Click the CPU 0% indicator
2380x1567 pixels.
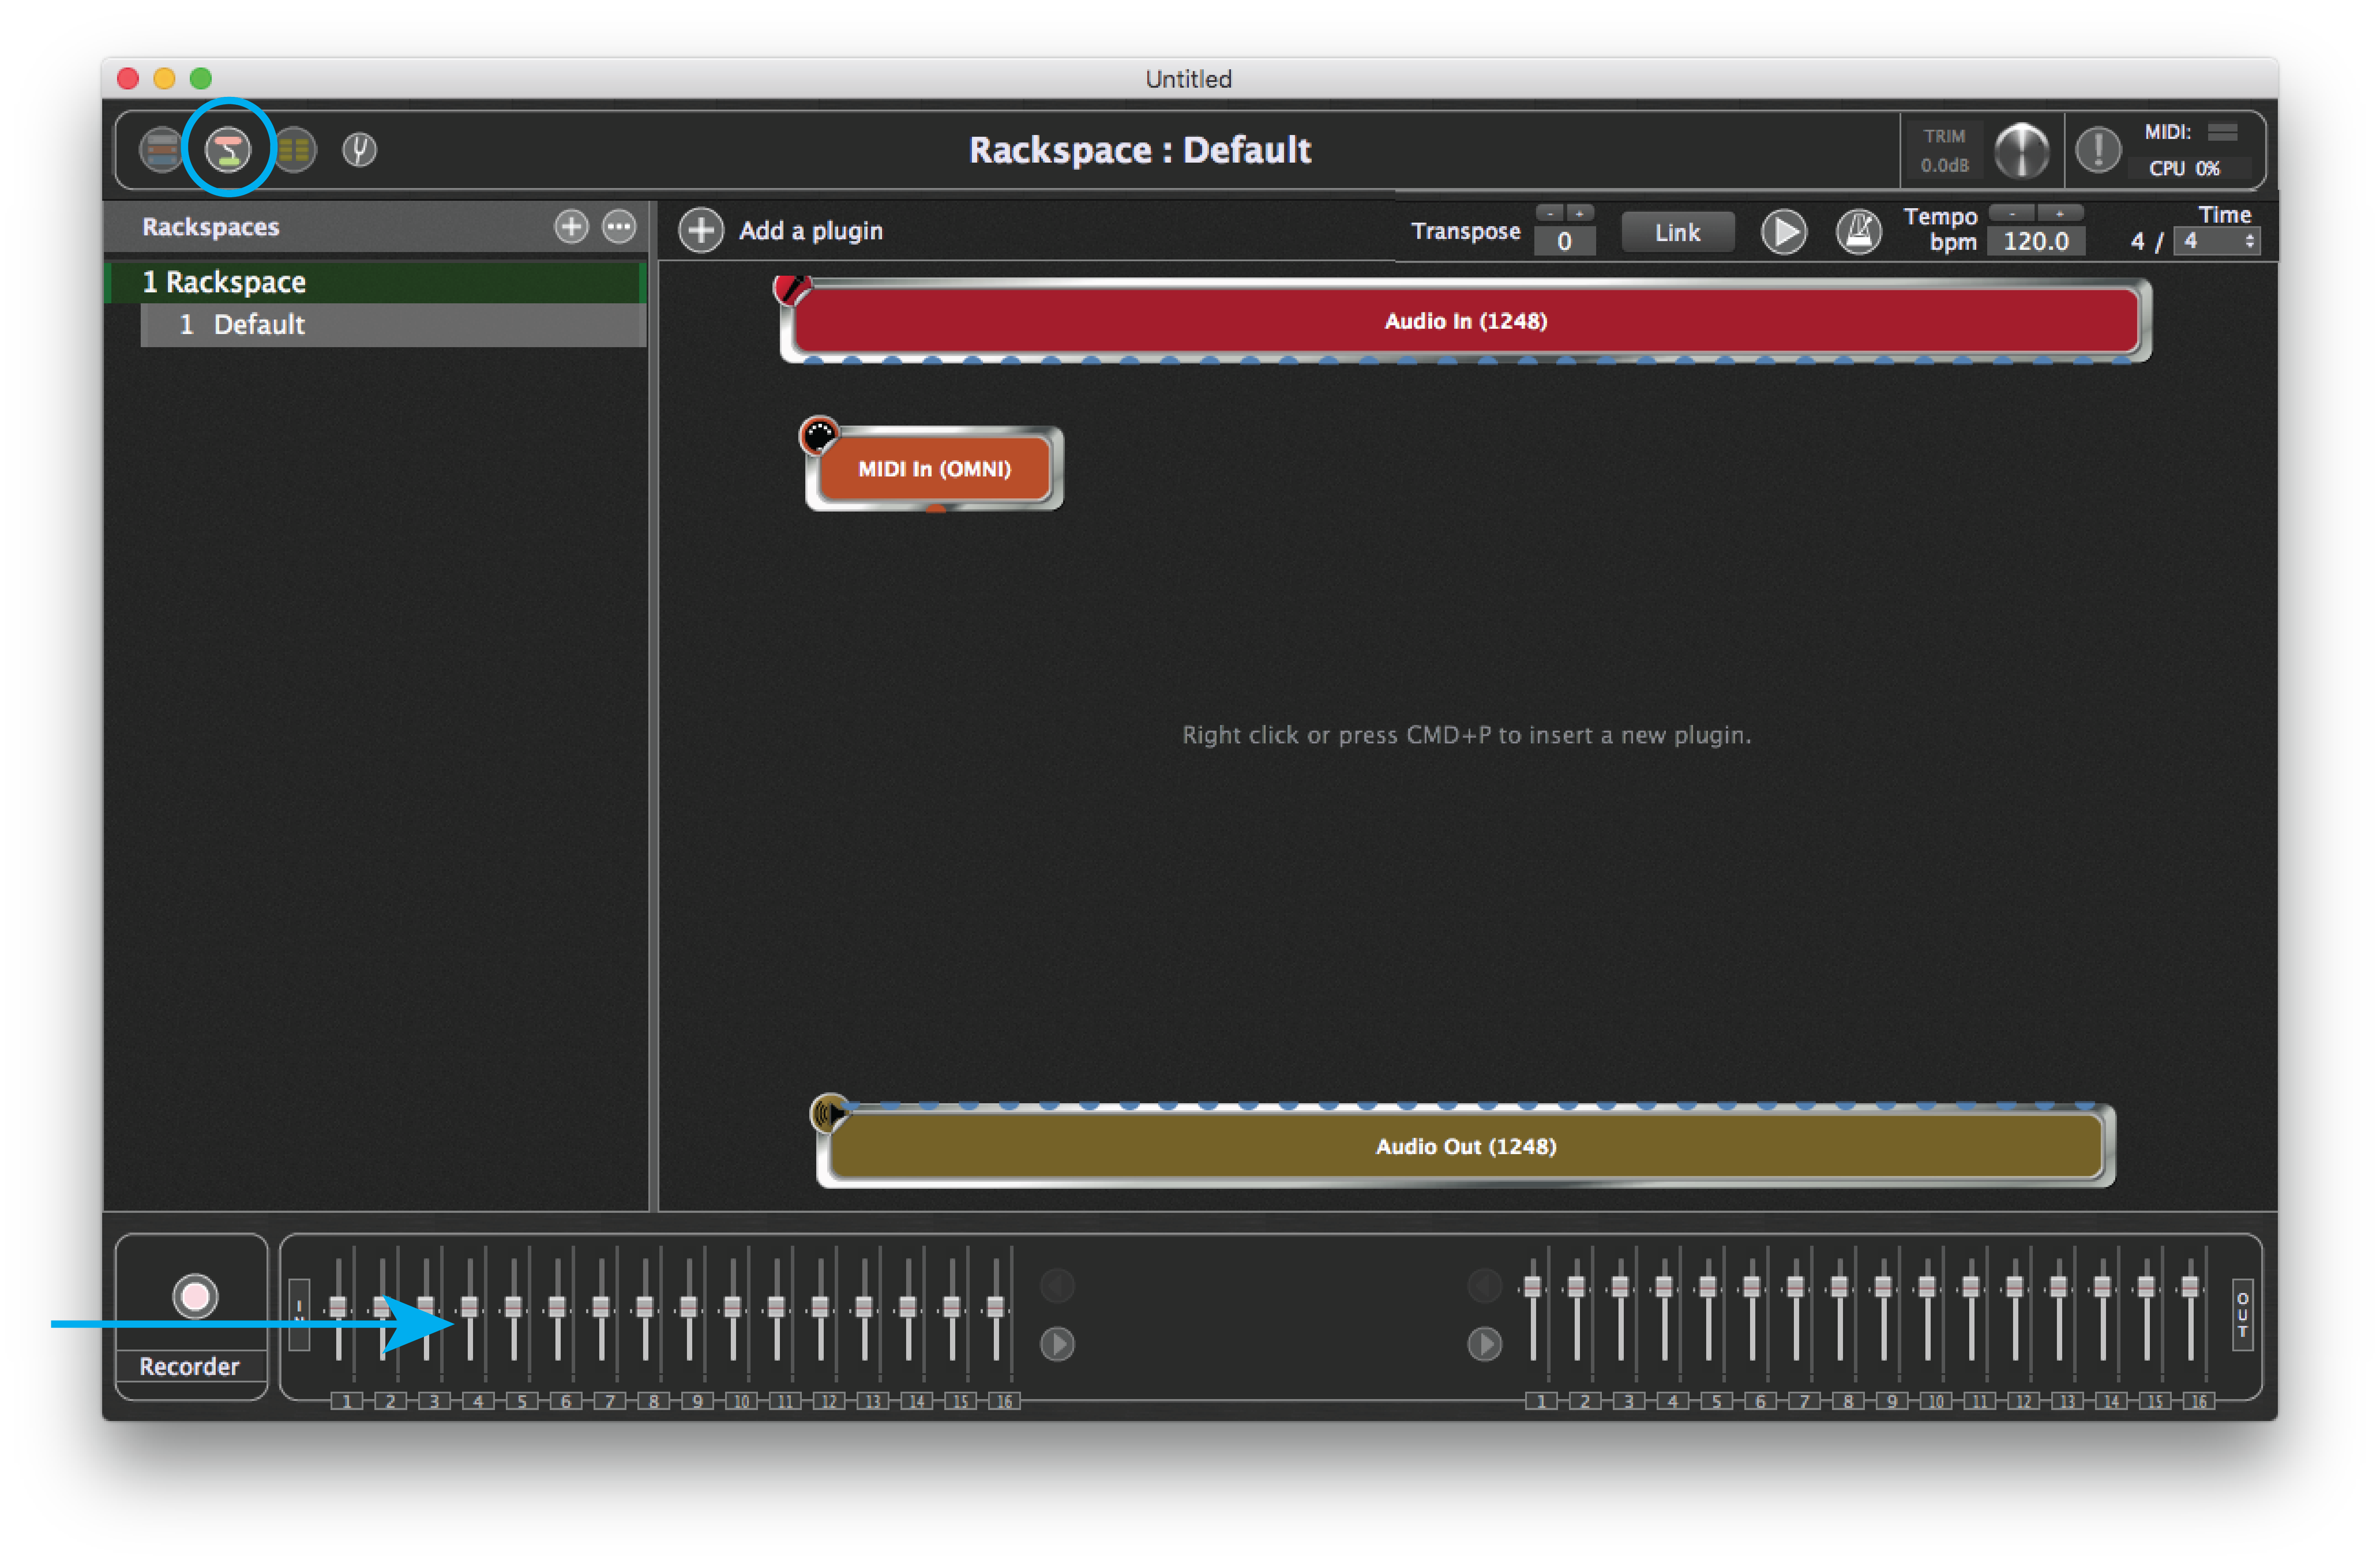point(2184,168)
